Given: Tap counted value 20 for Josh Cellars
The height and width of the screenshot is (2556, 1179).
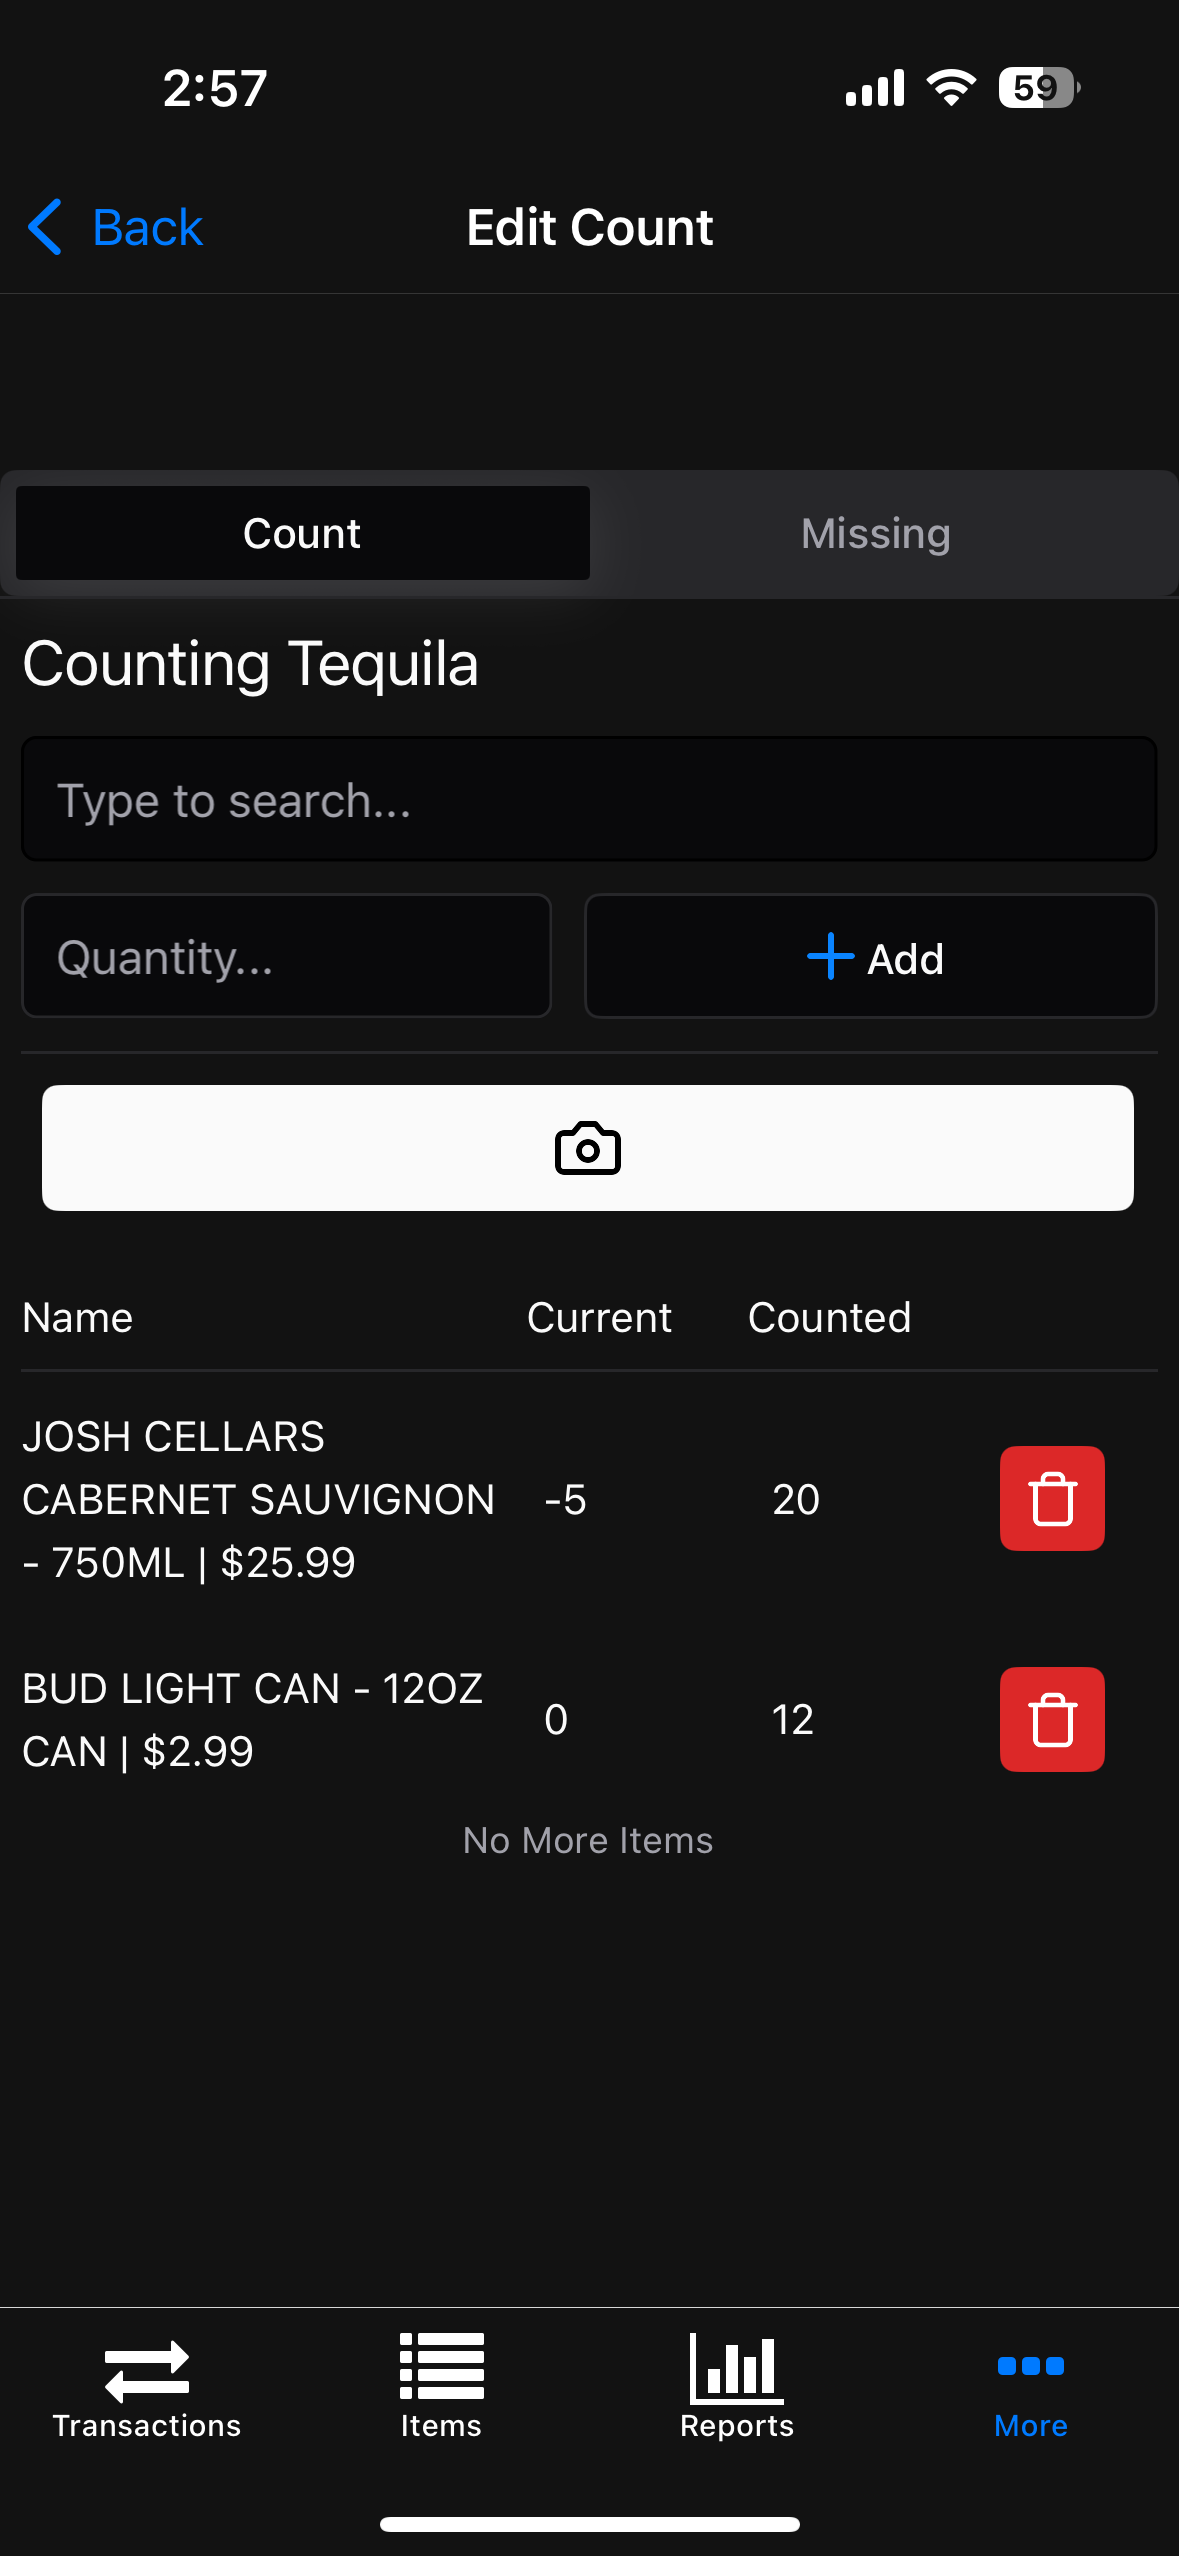Looking at the screenshot, I should coord(796,1499).
